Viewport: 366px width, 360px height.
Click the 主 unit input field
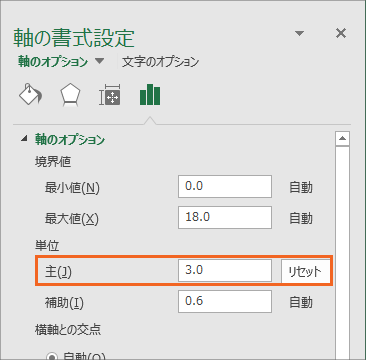[x=225, y=270]
